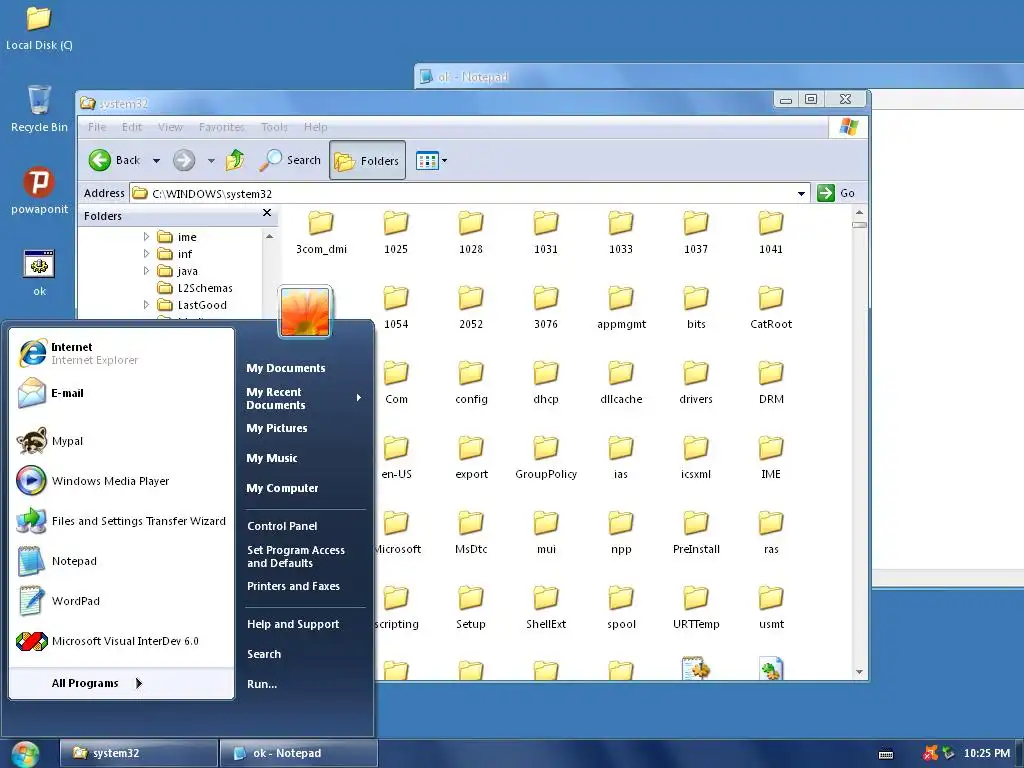The image size is (1024, 768).
Task: Select the drivers folder
Action: [x=696, y=383]
